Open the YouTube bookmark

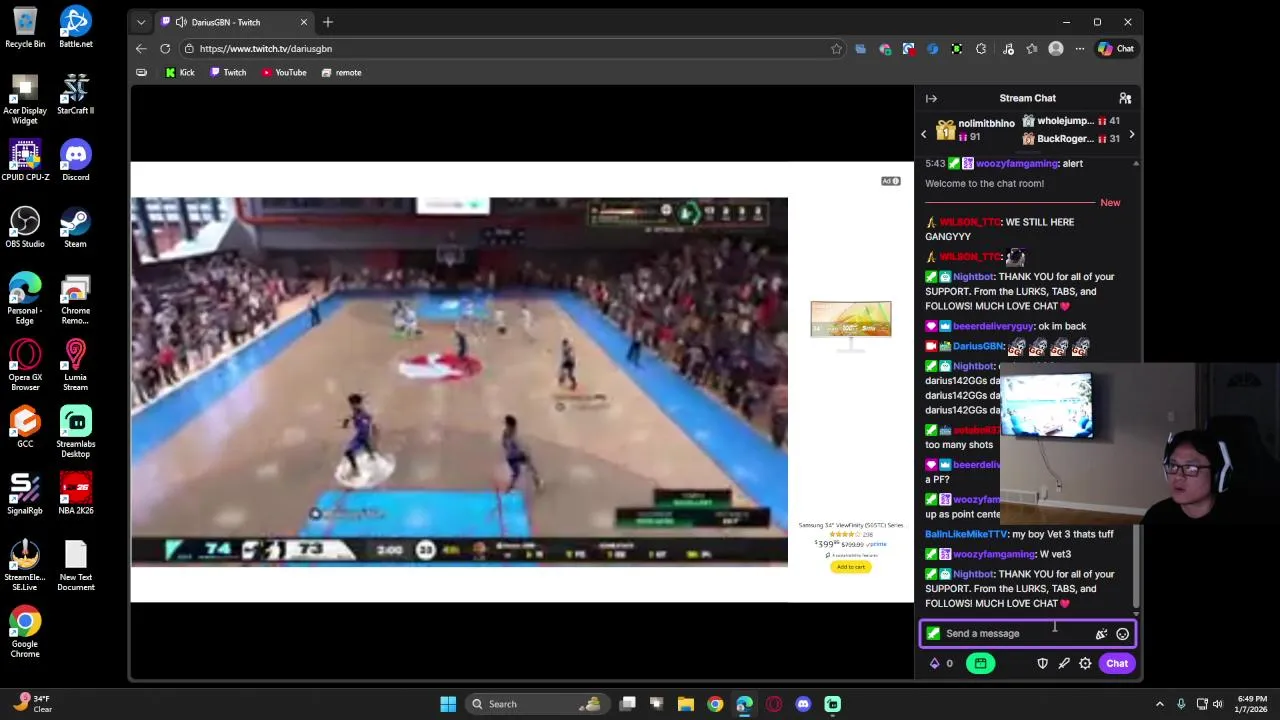pos(284,72)
